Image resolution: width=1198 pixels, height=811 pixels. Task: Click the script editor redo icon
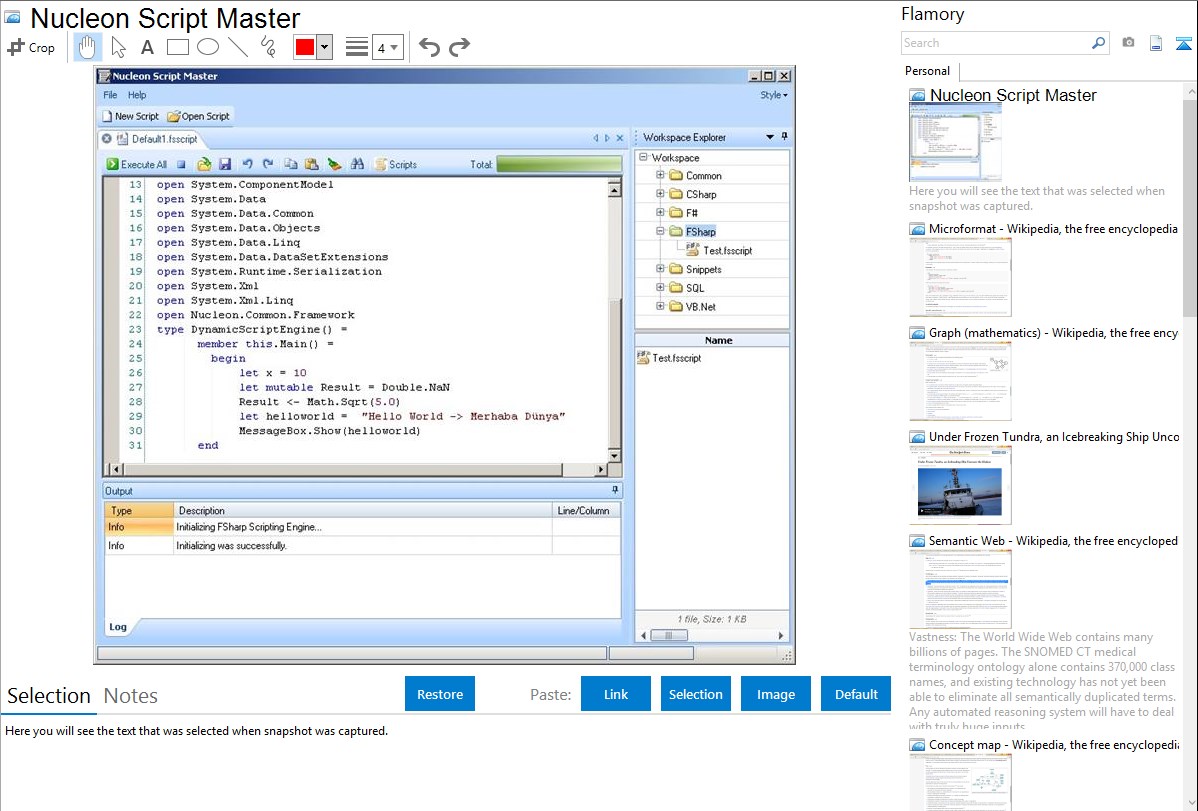(268, 164)
